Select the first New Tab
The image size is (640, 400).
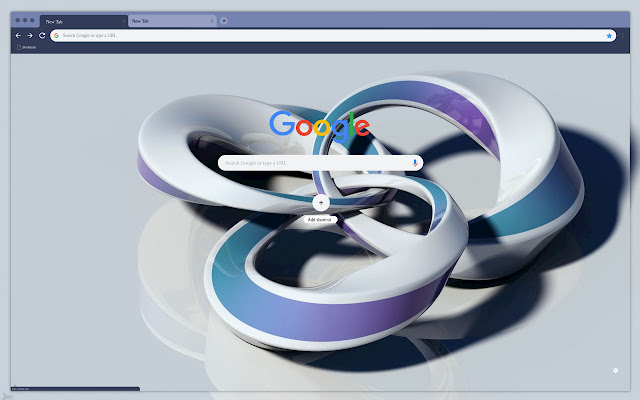84,21
